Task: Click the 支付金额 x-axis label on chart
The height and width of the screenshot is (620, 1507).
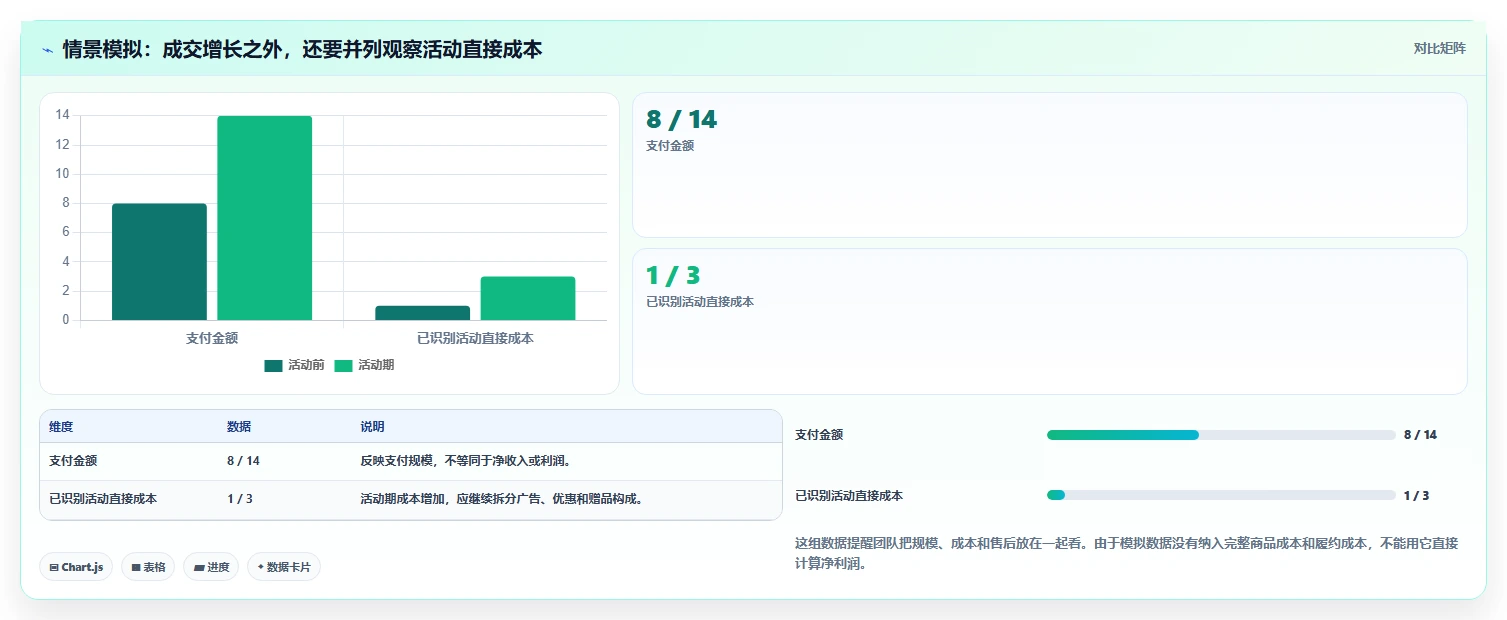Action: pos(212,338)
